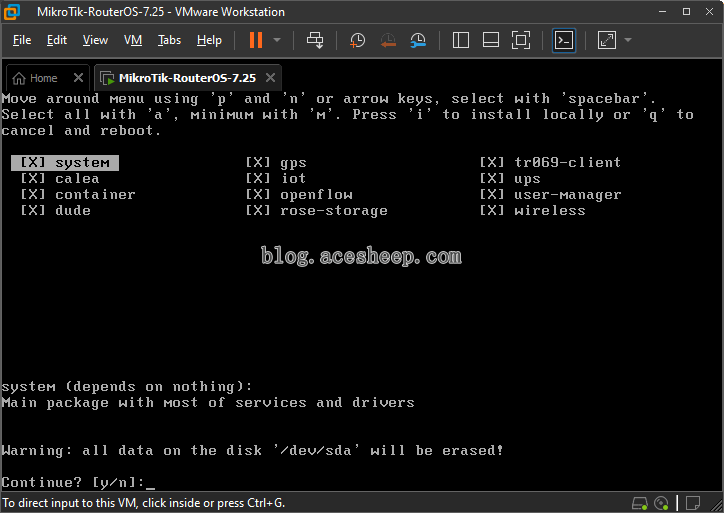This screenshot has height=513, width=724.
Task: Click 'system (depends on nothing):' description line
Action: (x=127, y=386)
